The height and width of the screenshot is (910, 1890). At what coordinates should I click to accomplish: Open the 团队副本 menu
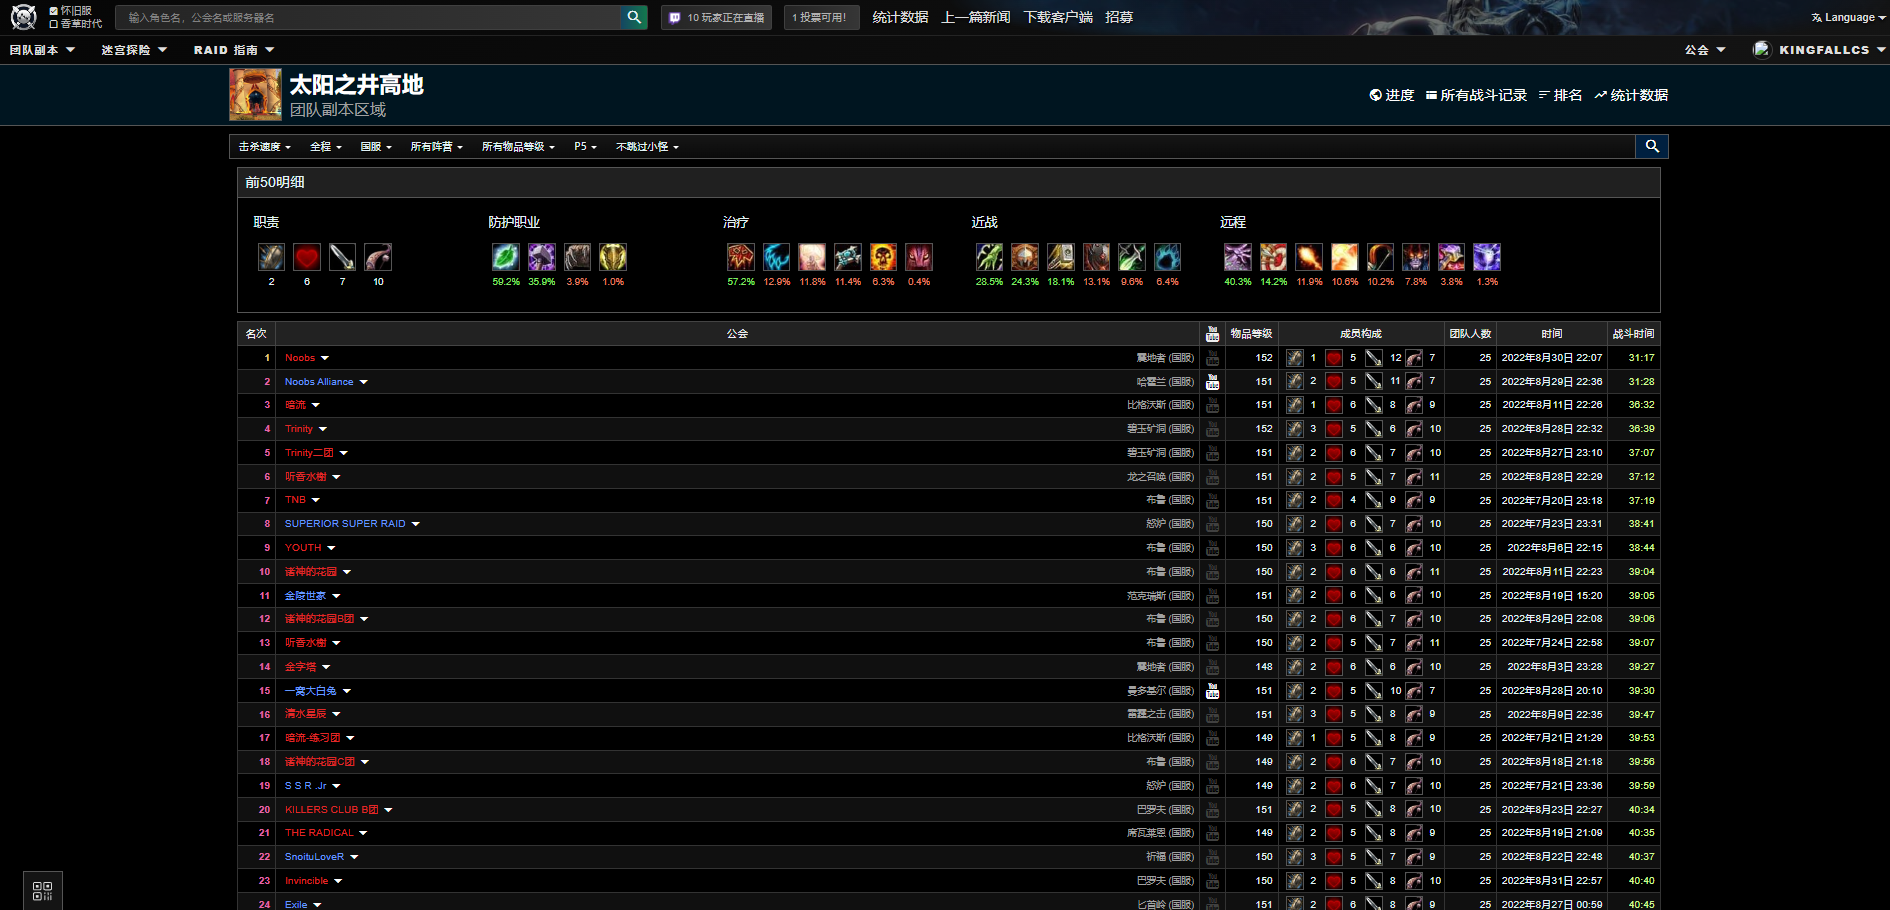tap(42, 50)
